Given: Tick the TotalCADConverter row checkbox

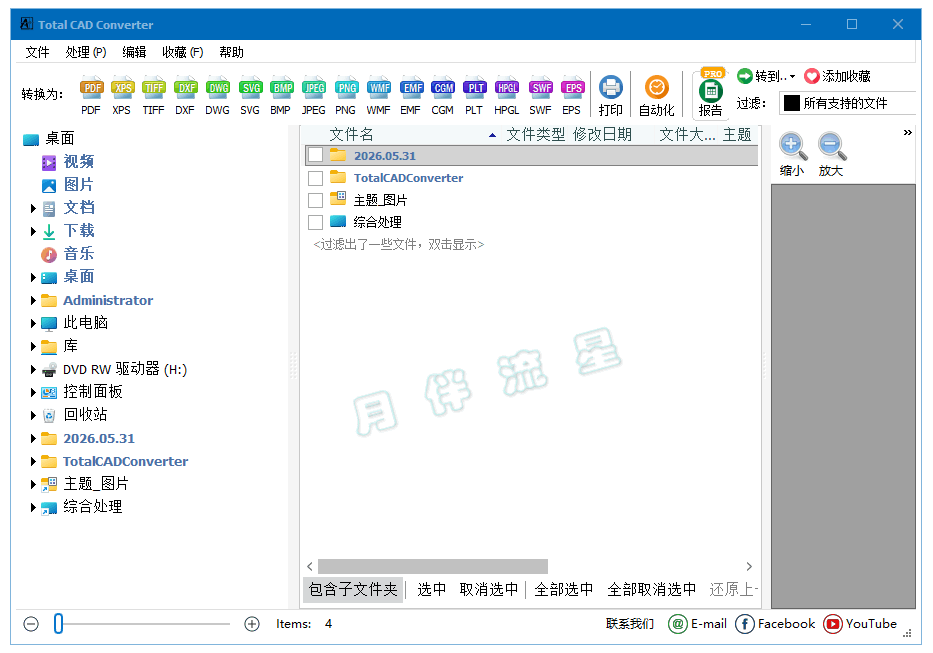Looking at the screenshot, I should pyautogui.click(x=316, y=178).
